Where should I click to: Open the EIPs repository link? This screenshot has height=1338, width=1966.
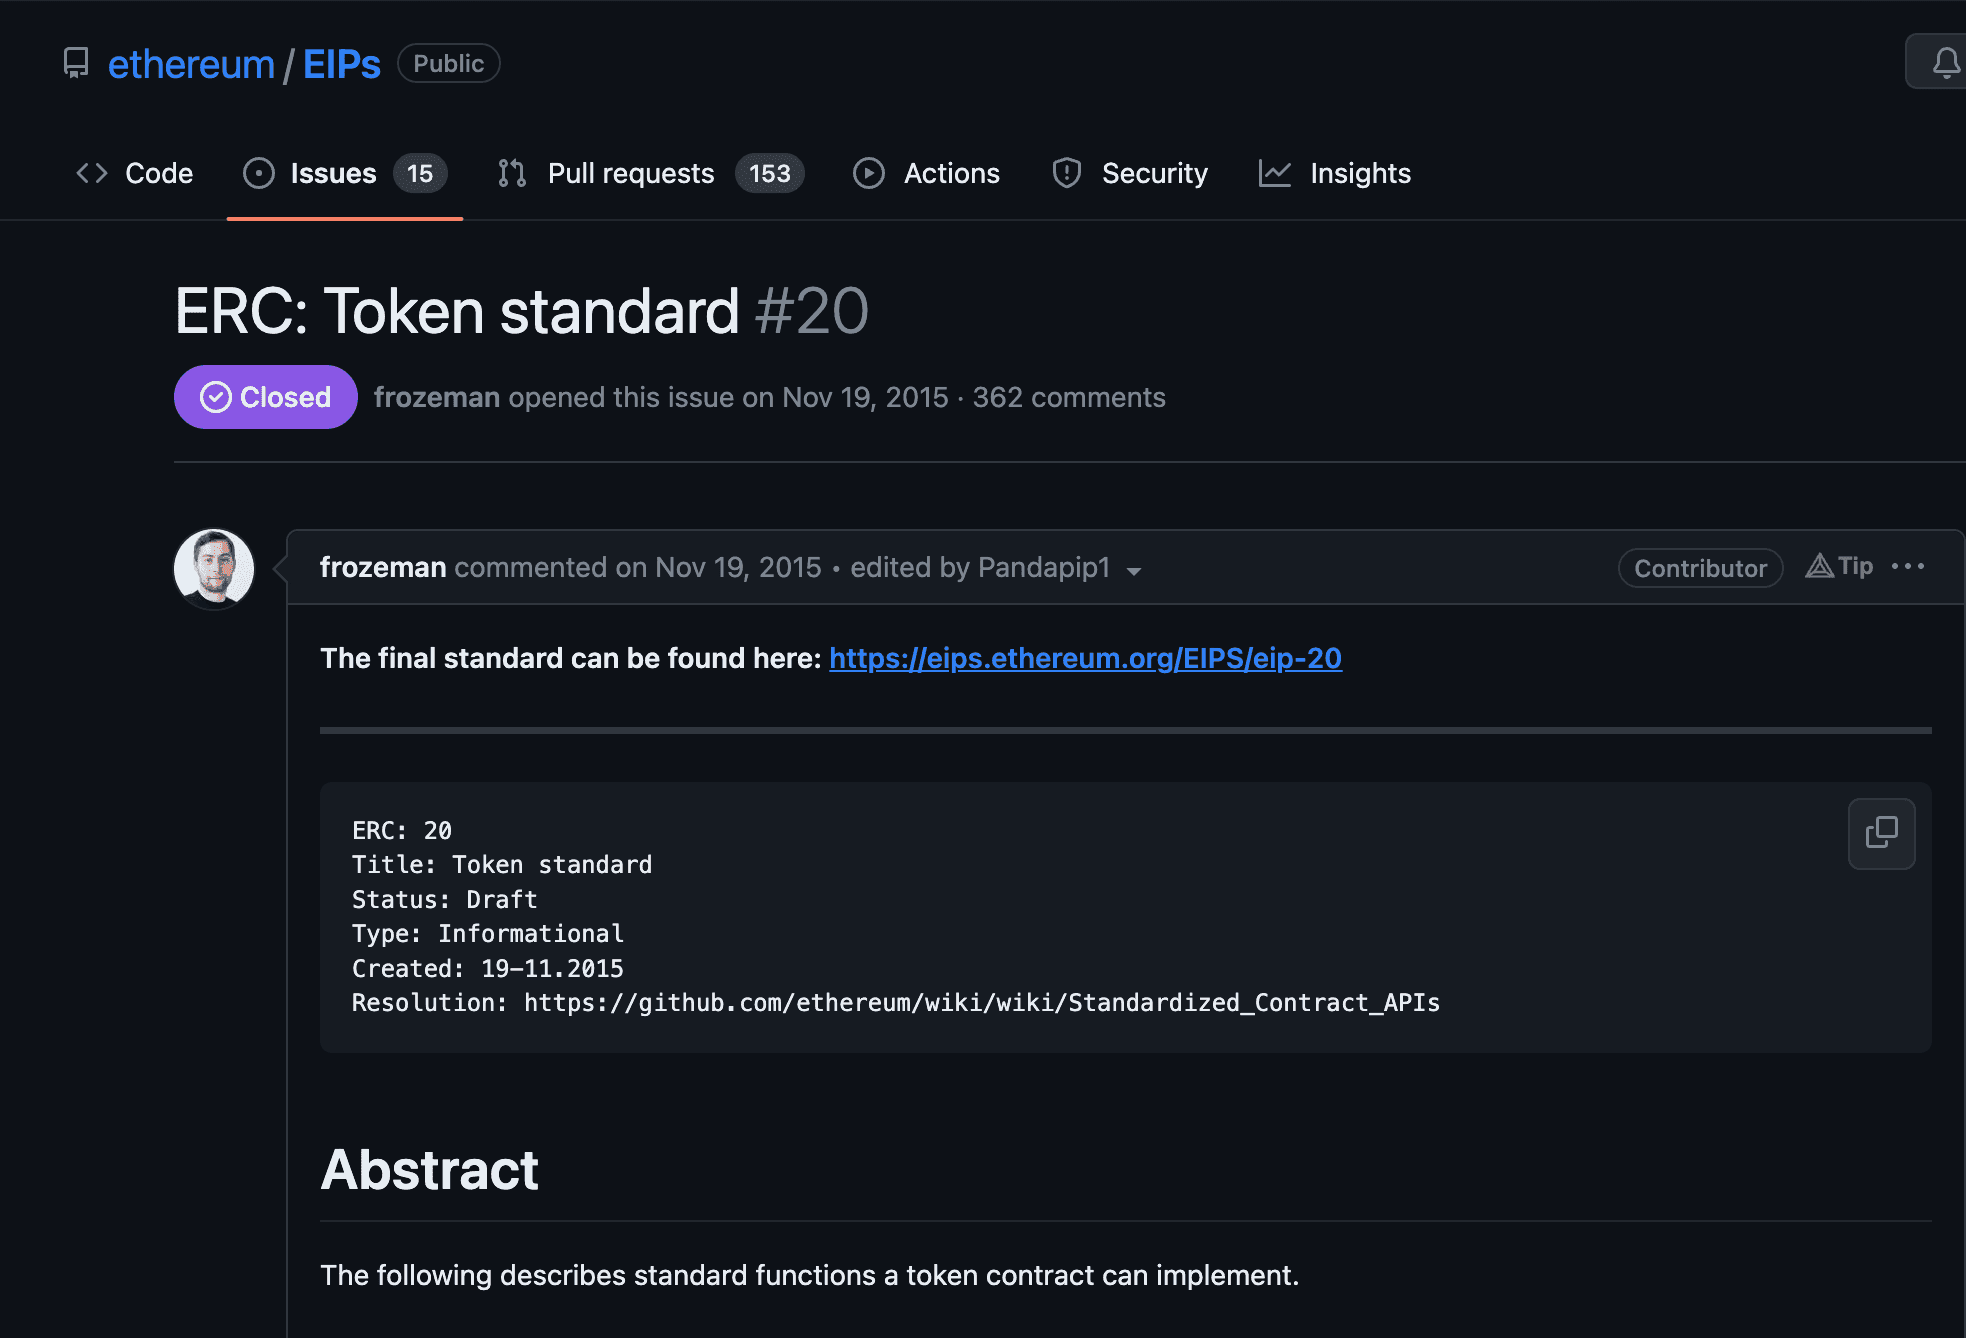coord(341,62)
